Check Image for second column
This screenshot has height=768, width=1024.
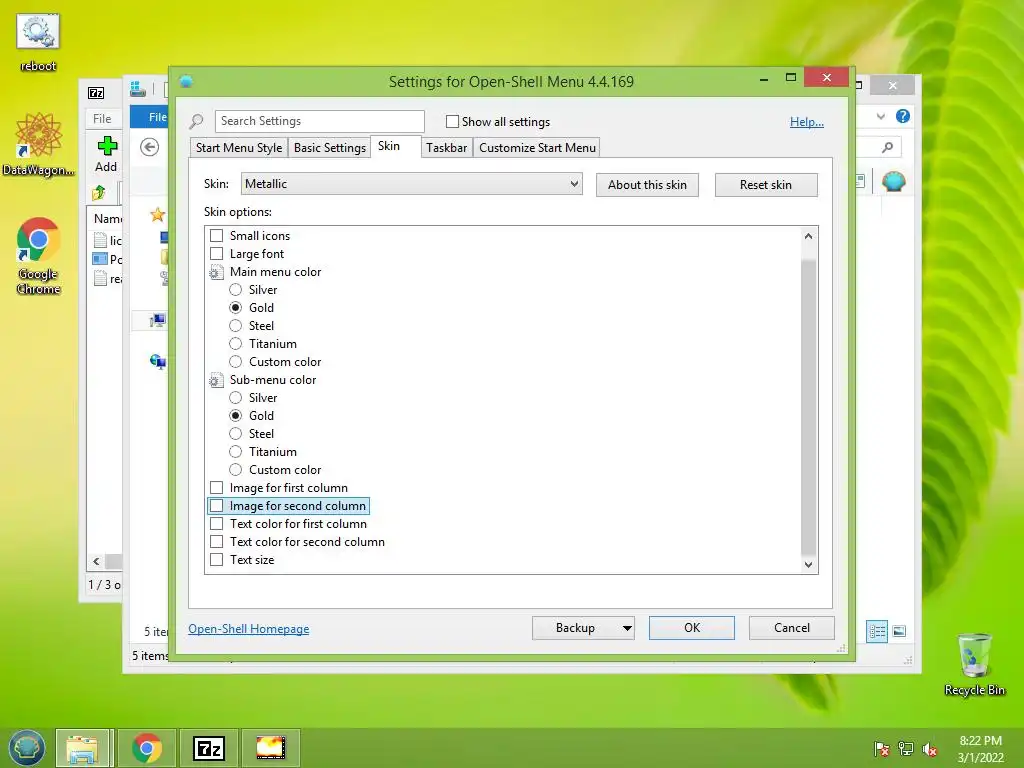[x=217, y=505]
